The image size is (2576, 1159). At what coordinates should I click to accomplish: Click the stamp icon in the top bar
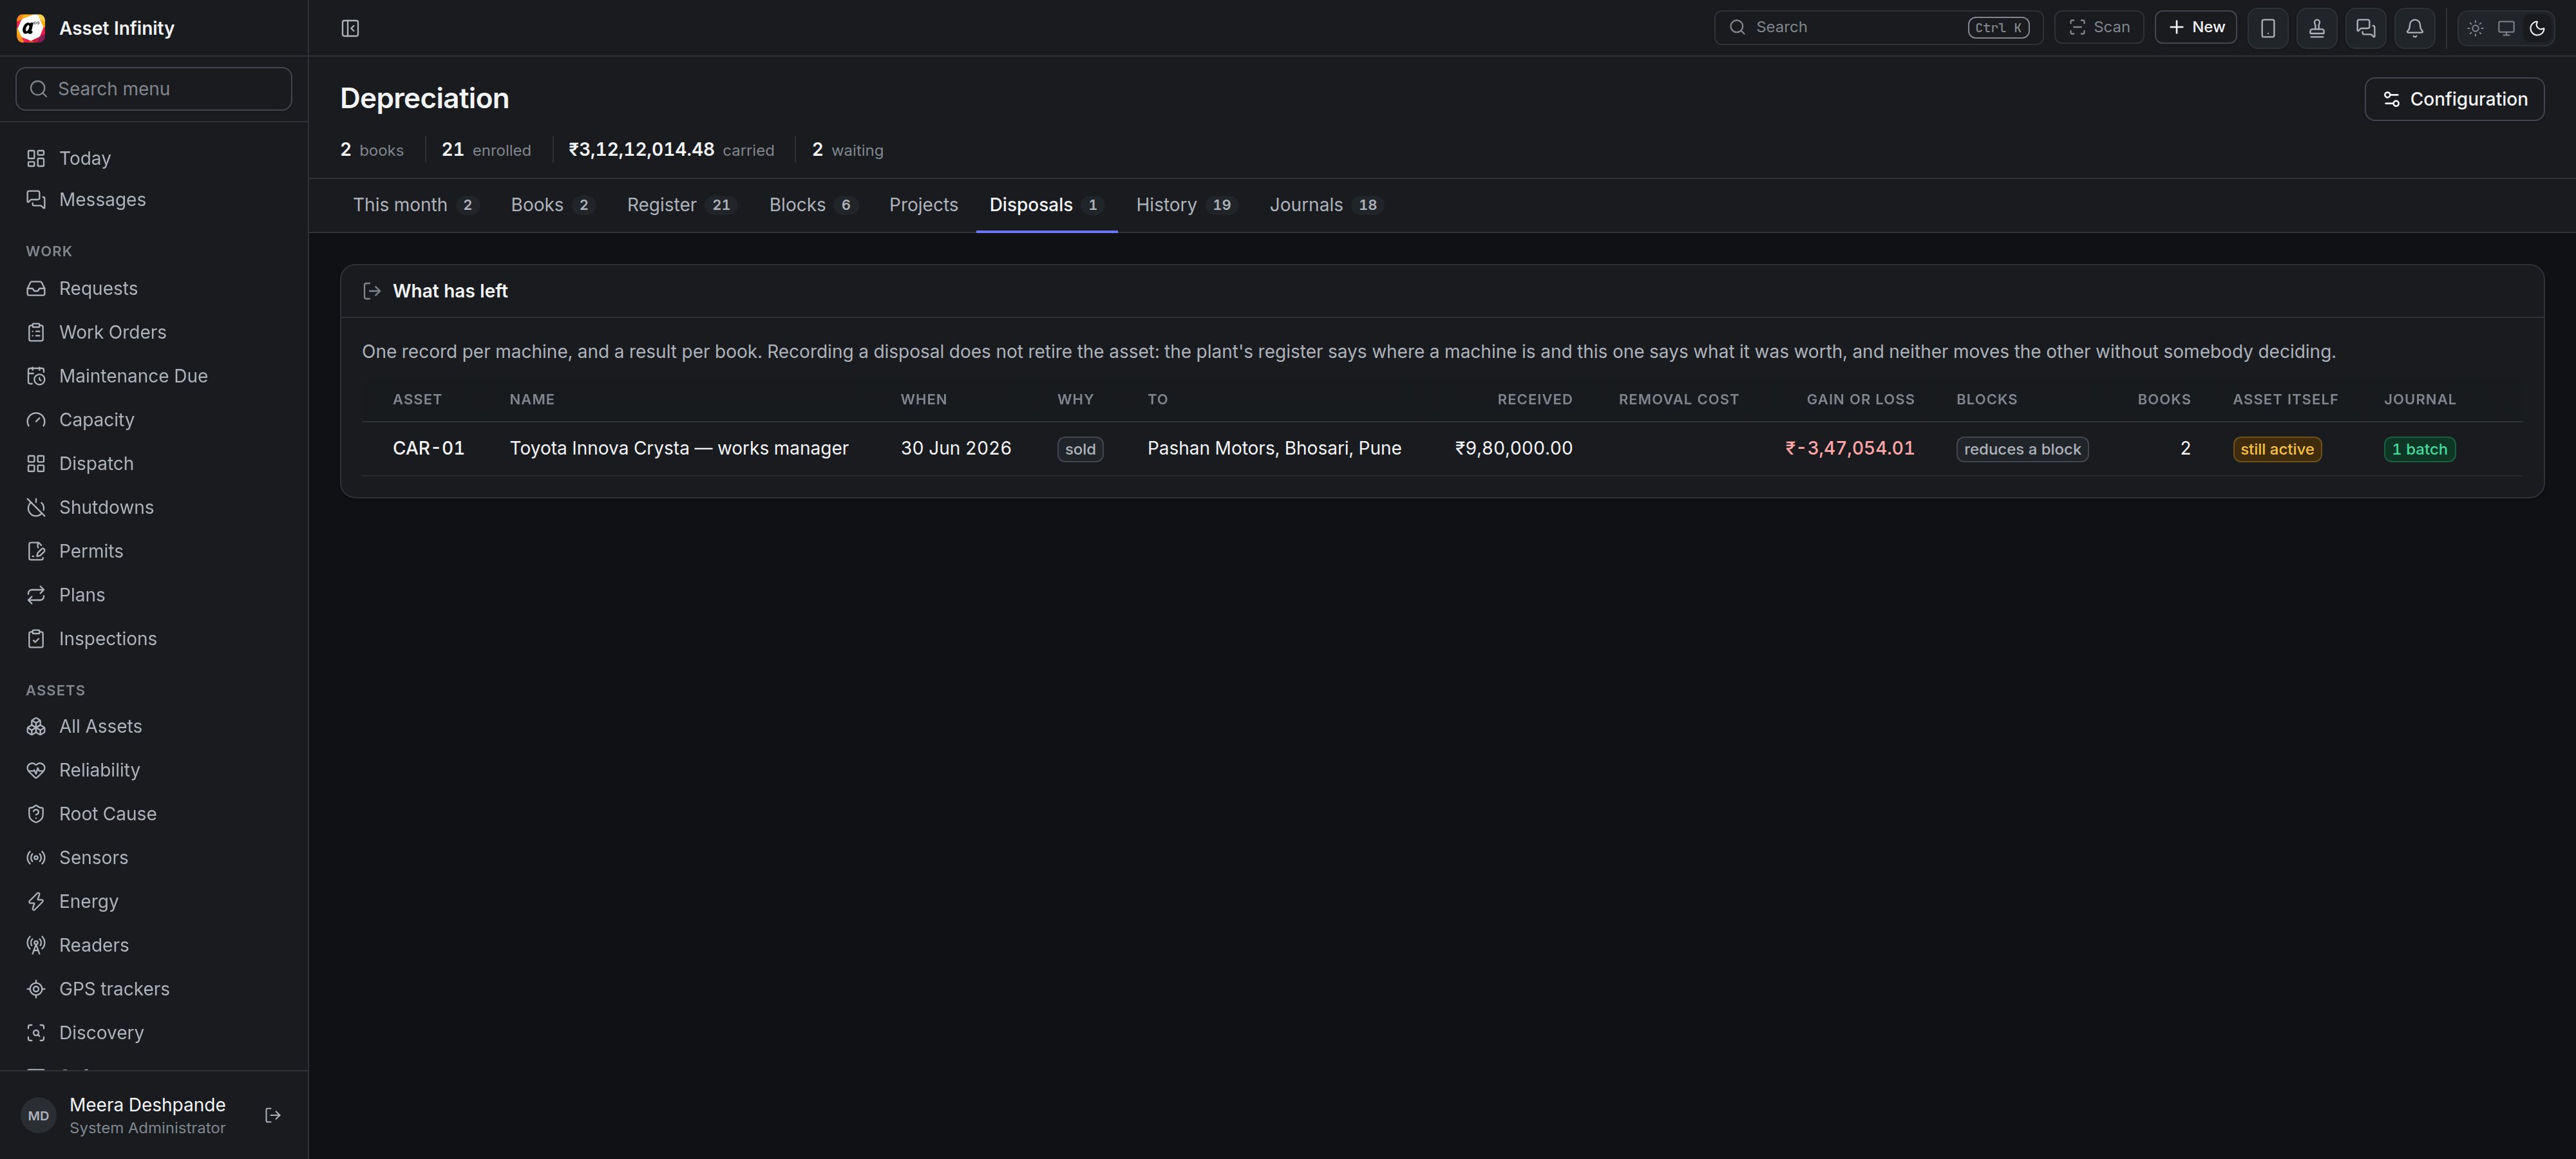(2317, 28)
